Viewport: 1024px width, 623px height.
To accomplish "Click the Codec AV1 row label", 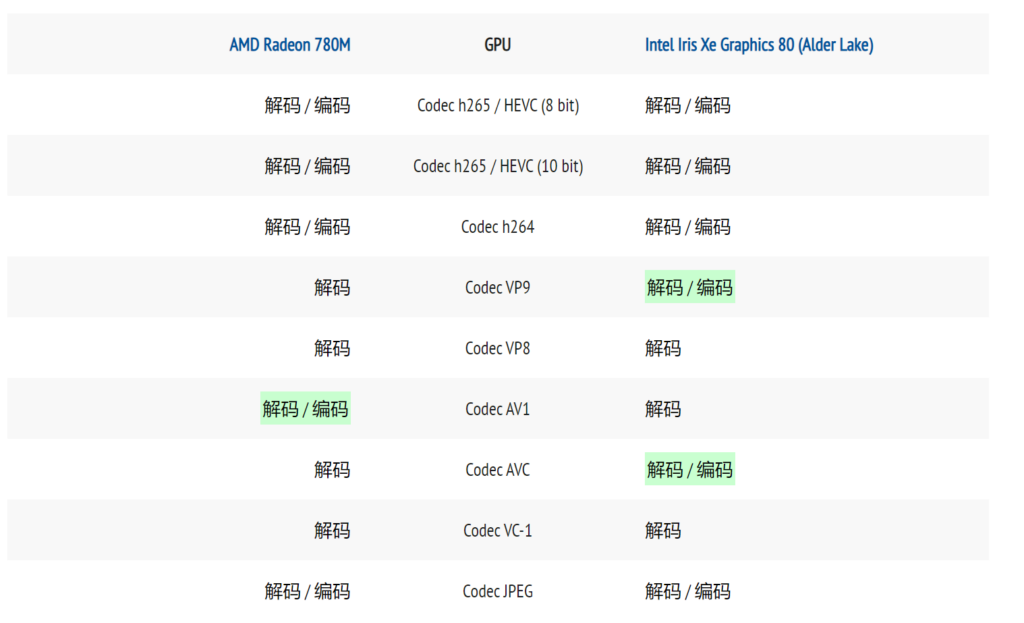I will [497, 409].
